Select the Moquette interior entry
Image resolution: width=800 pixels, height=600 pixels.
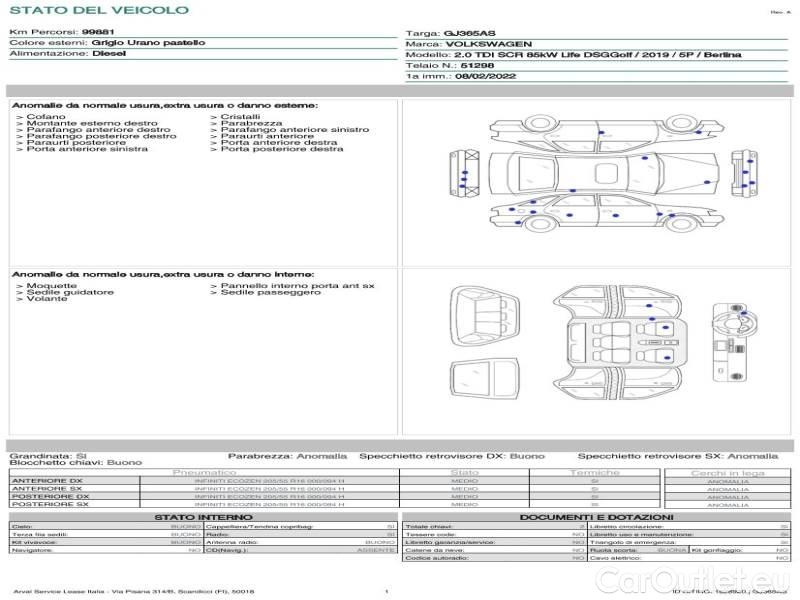coord(52,286)
